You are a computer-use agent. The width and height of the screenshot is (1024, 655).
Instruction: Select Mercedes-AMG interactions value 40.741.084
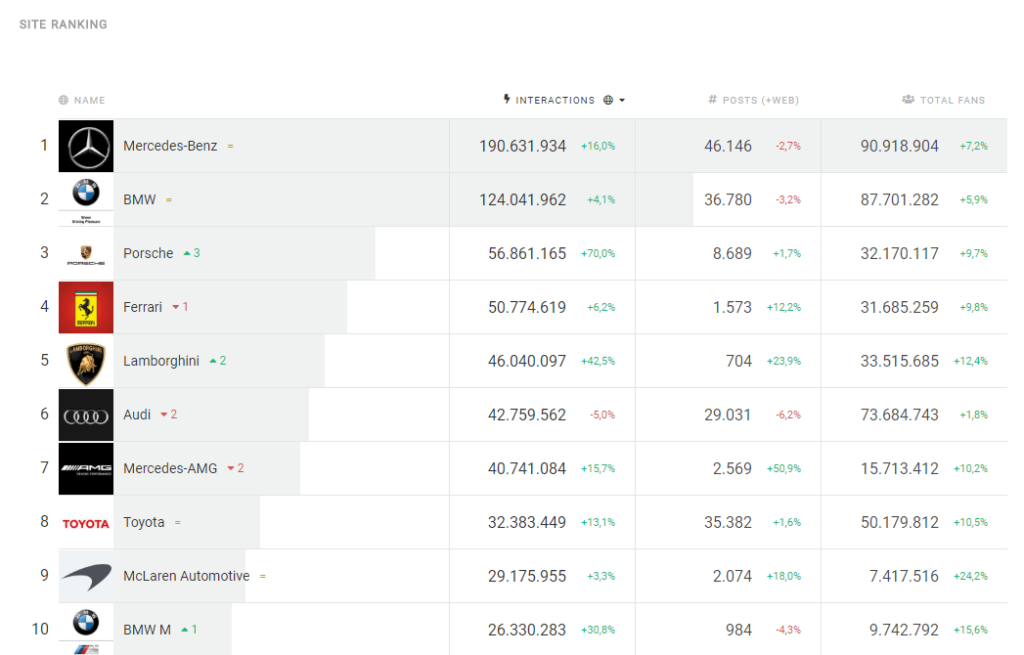pos(527,468)
